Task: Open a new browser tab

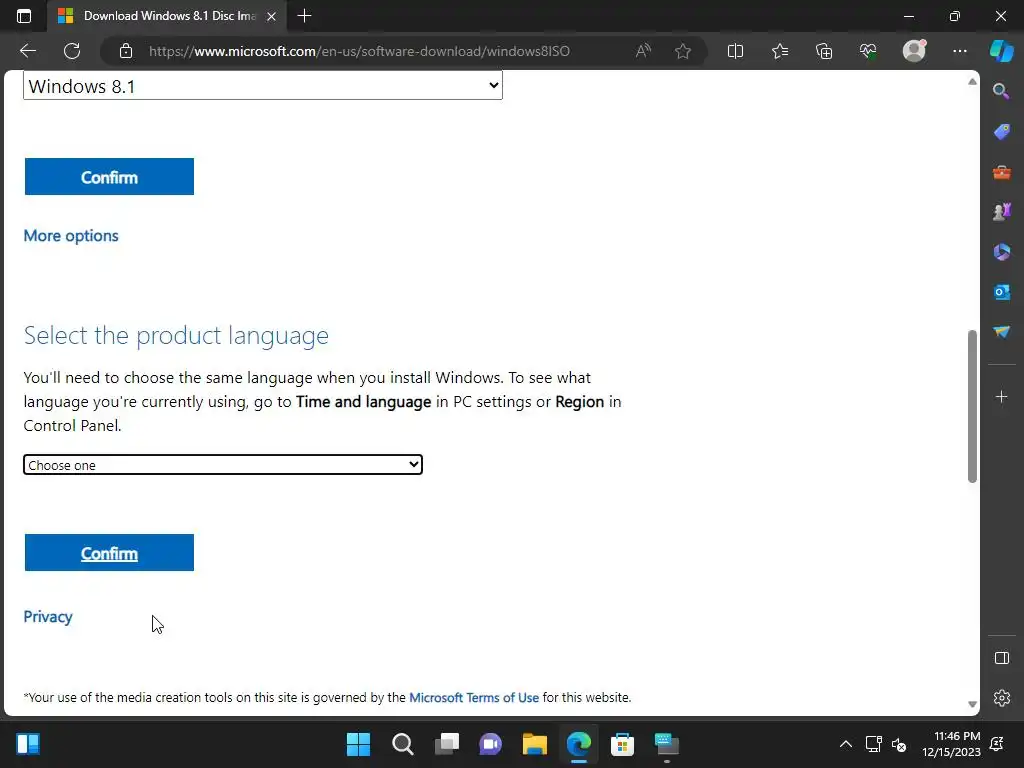Action: click(x=304, y=16)
